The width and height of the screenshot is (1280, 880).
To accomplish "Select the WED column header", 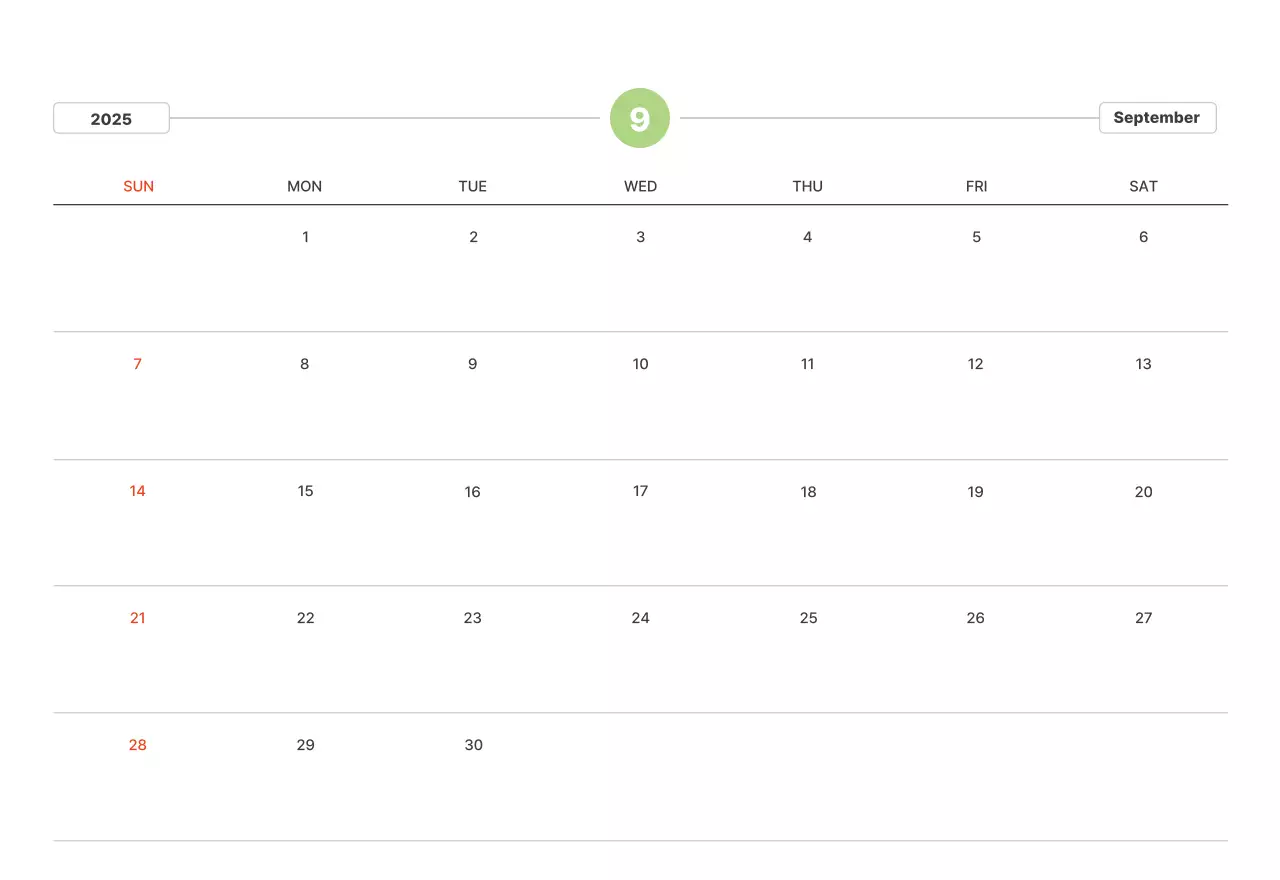I will click(640, 186).
